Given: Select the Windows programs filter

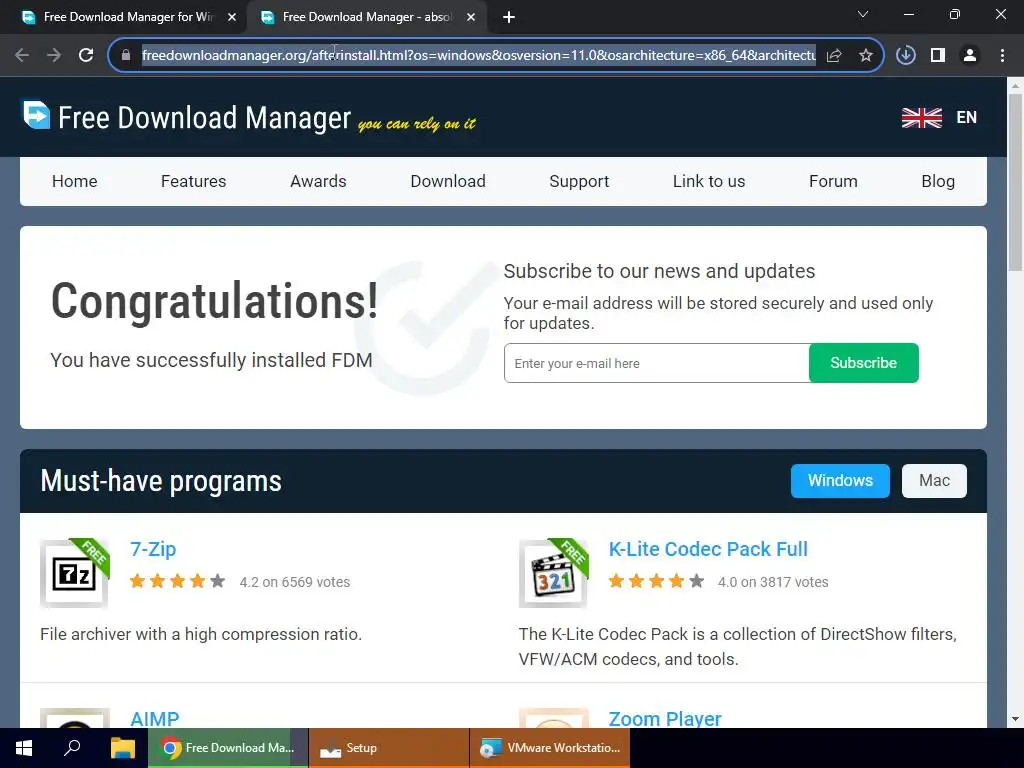Looking at the screenshot, I should [x=840, y=481].
